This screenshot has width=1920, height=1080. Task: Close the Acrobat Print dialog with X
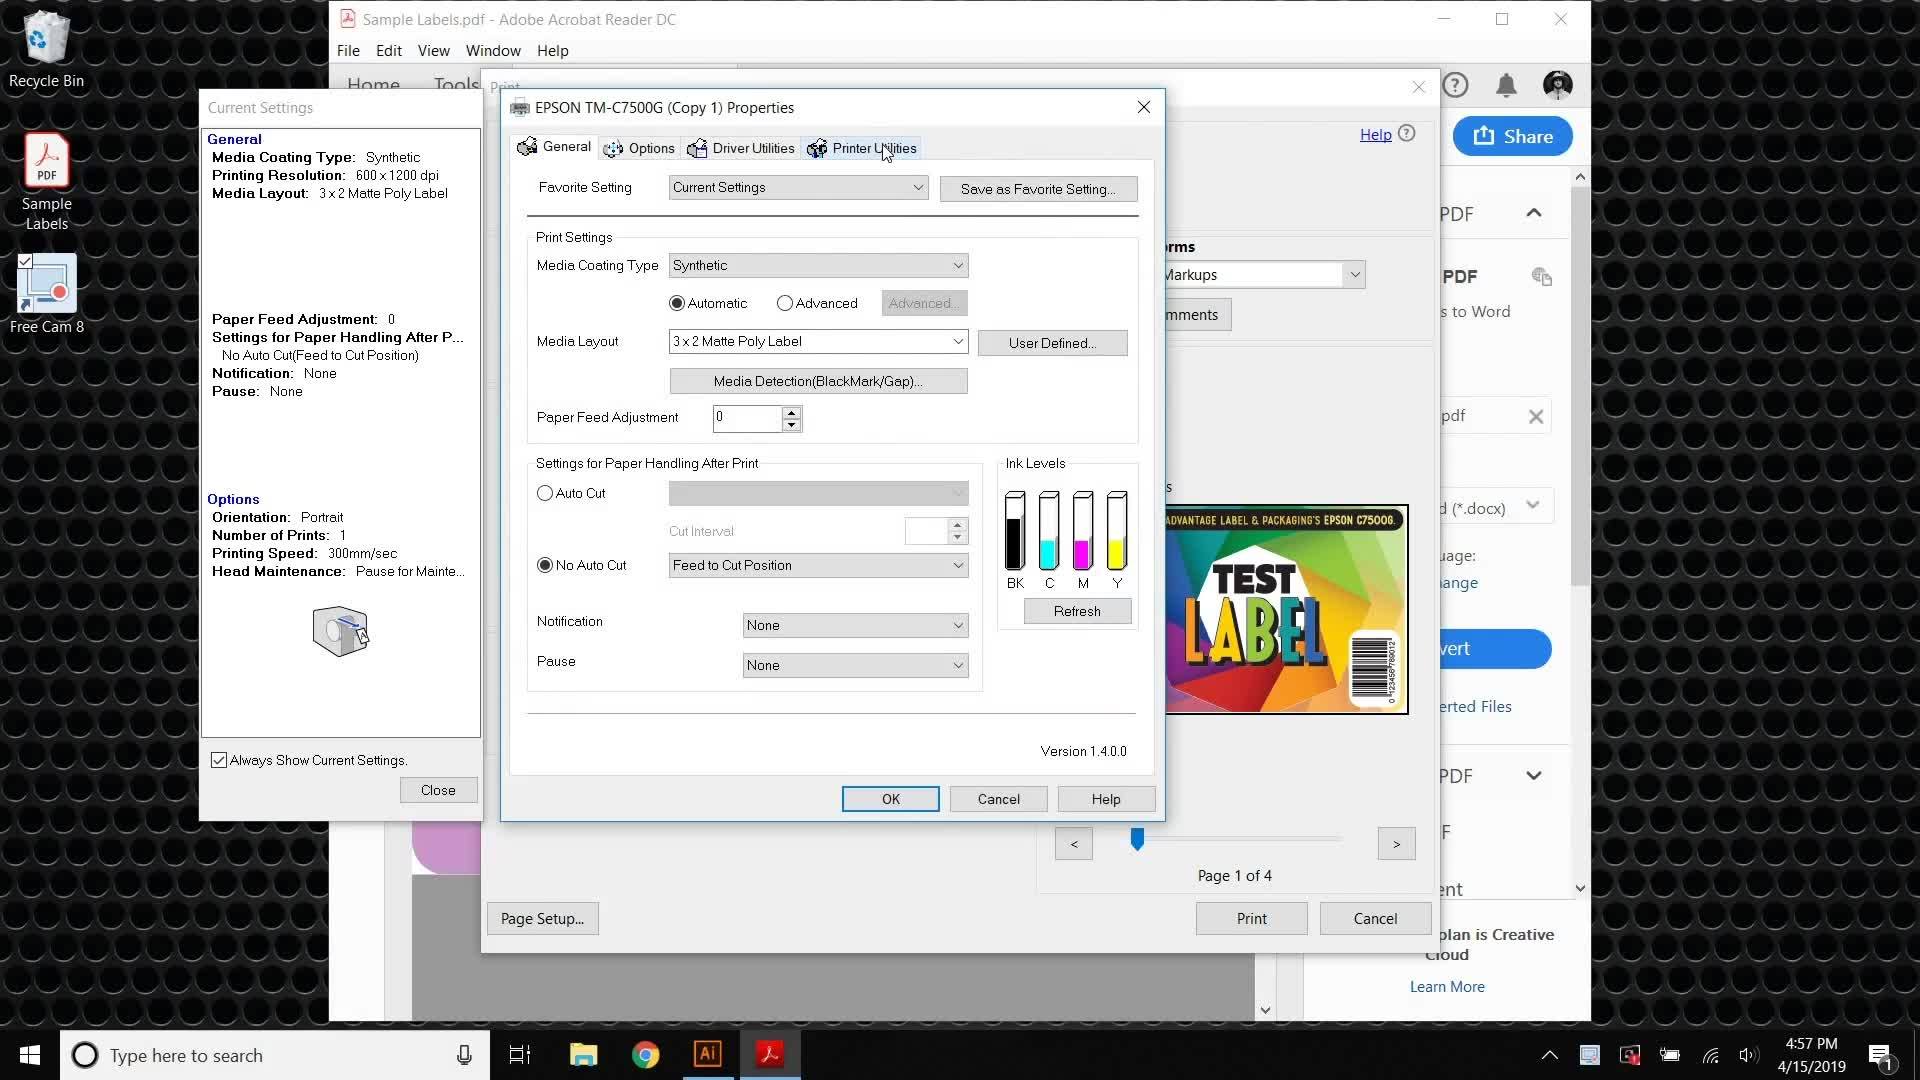(x=1418, y=87)
